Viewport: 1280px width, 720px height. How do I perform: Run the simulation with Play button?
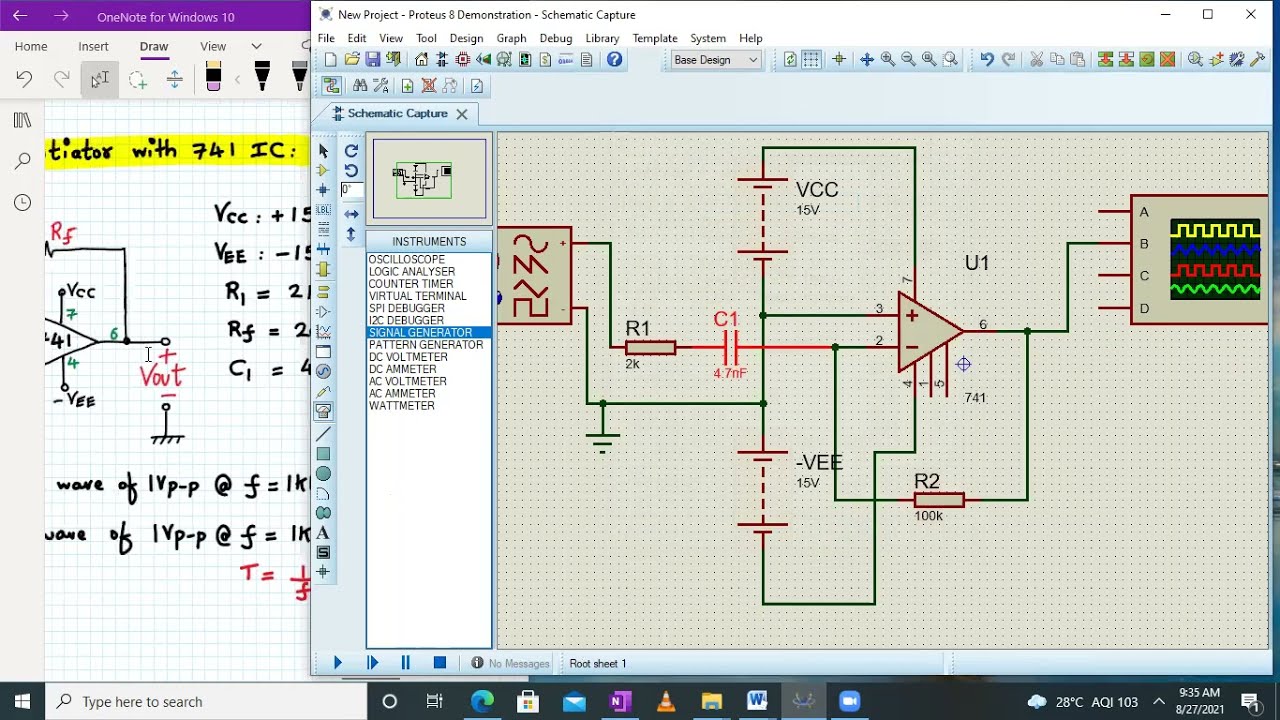(337, 663)
